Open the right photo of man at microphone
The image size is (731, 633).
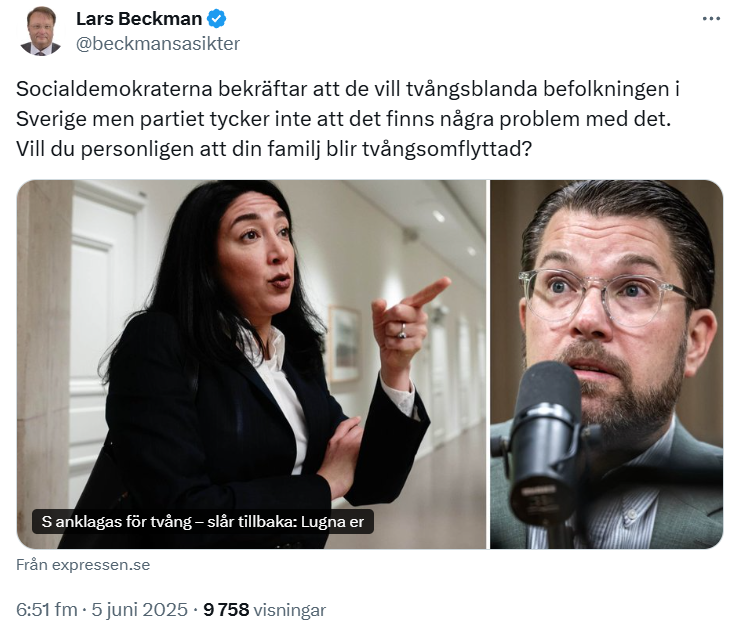[606, 364]
